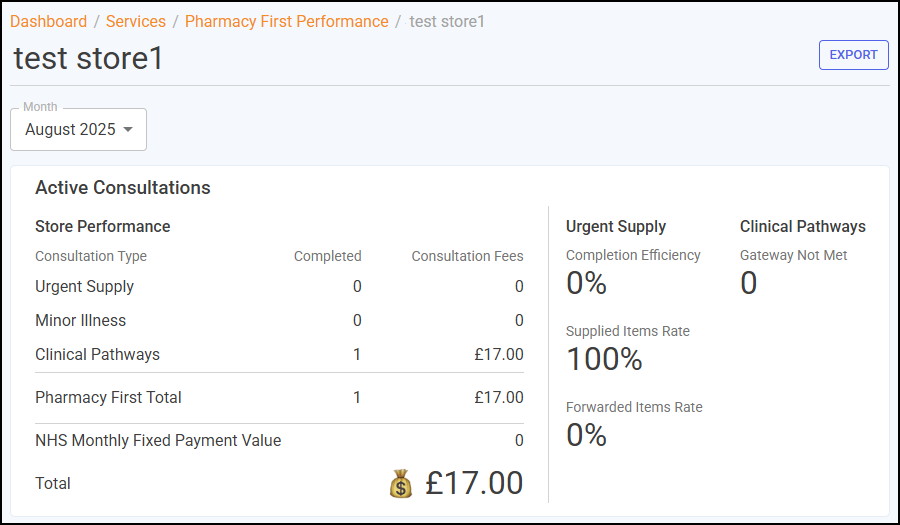Click the Completed column header
Image resolution: width=900 pixels, height=525 pixels.
coord(328,256)
